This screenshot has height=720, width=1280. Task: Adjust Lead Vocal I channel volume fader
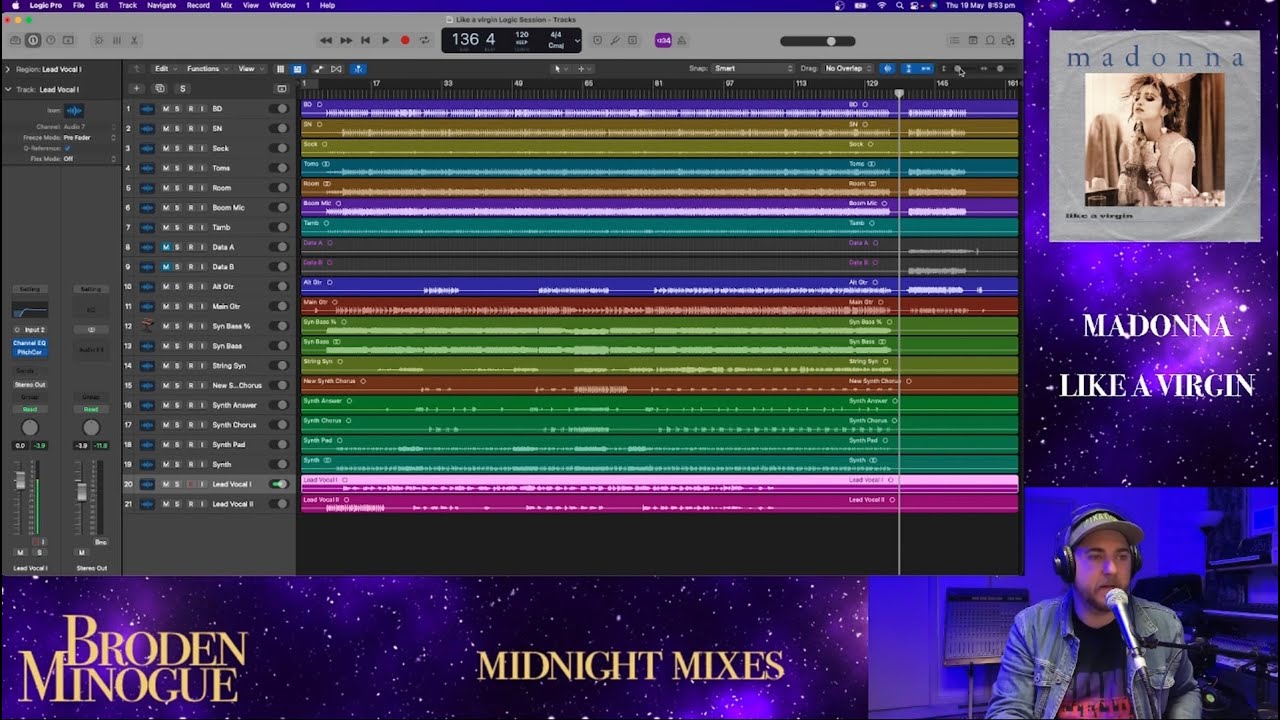tap(19, 482)
